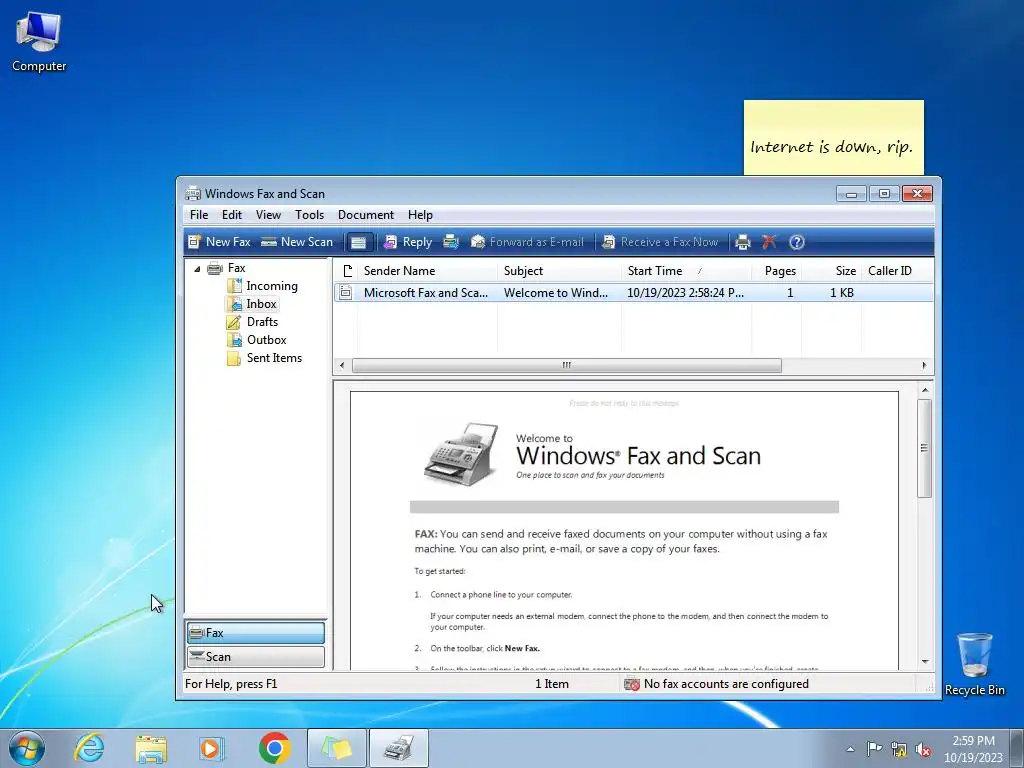Open the Help menu
The width and height of the screenshot is (1024, 768).
coord(421,215)
